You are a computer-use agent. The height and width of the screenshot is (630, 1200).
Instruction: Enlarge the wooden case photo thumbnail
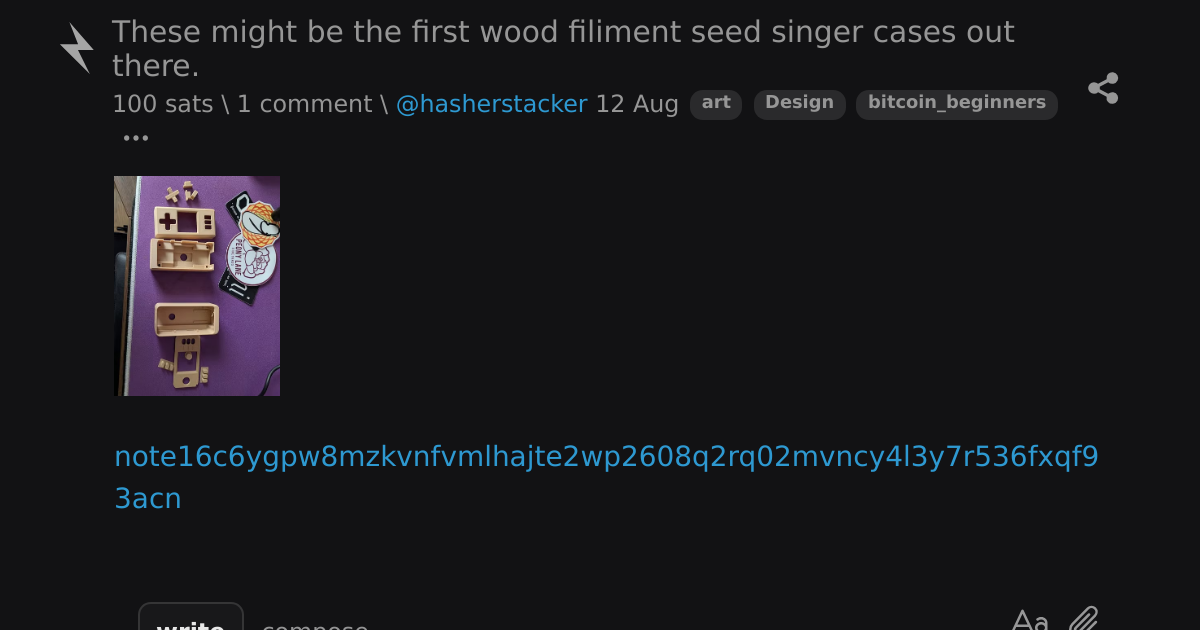197,286
